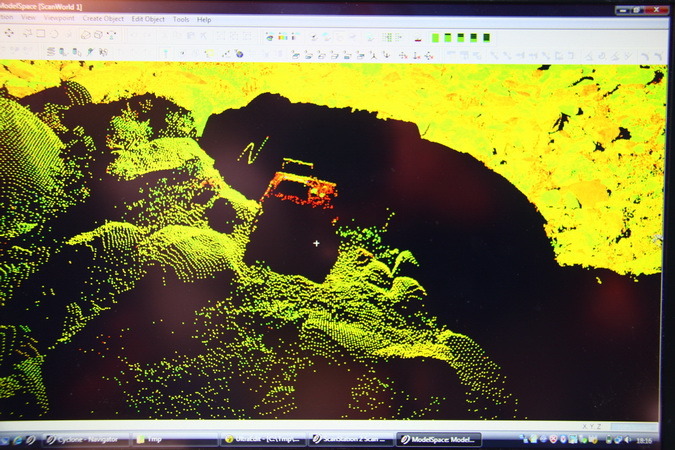
Task: Click the red minus icon in top toolbar
Action: (x=417, y=39)
